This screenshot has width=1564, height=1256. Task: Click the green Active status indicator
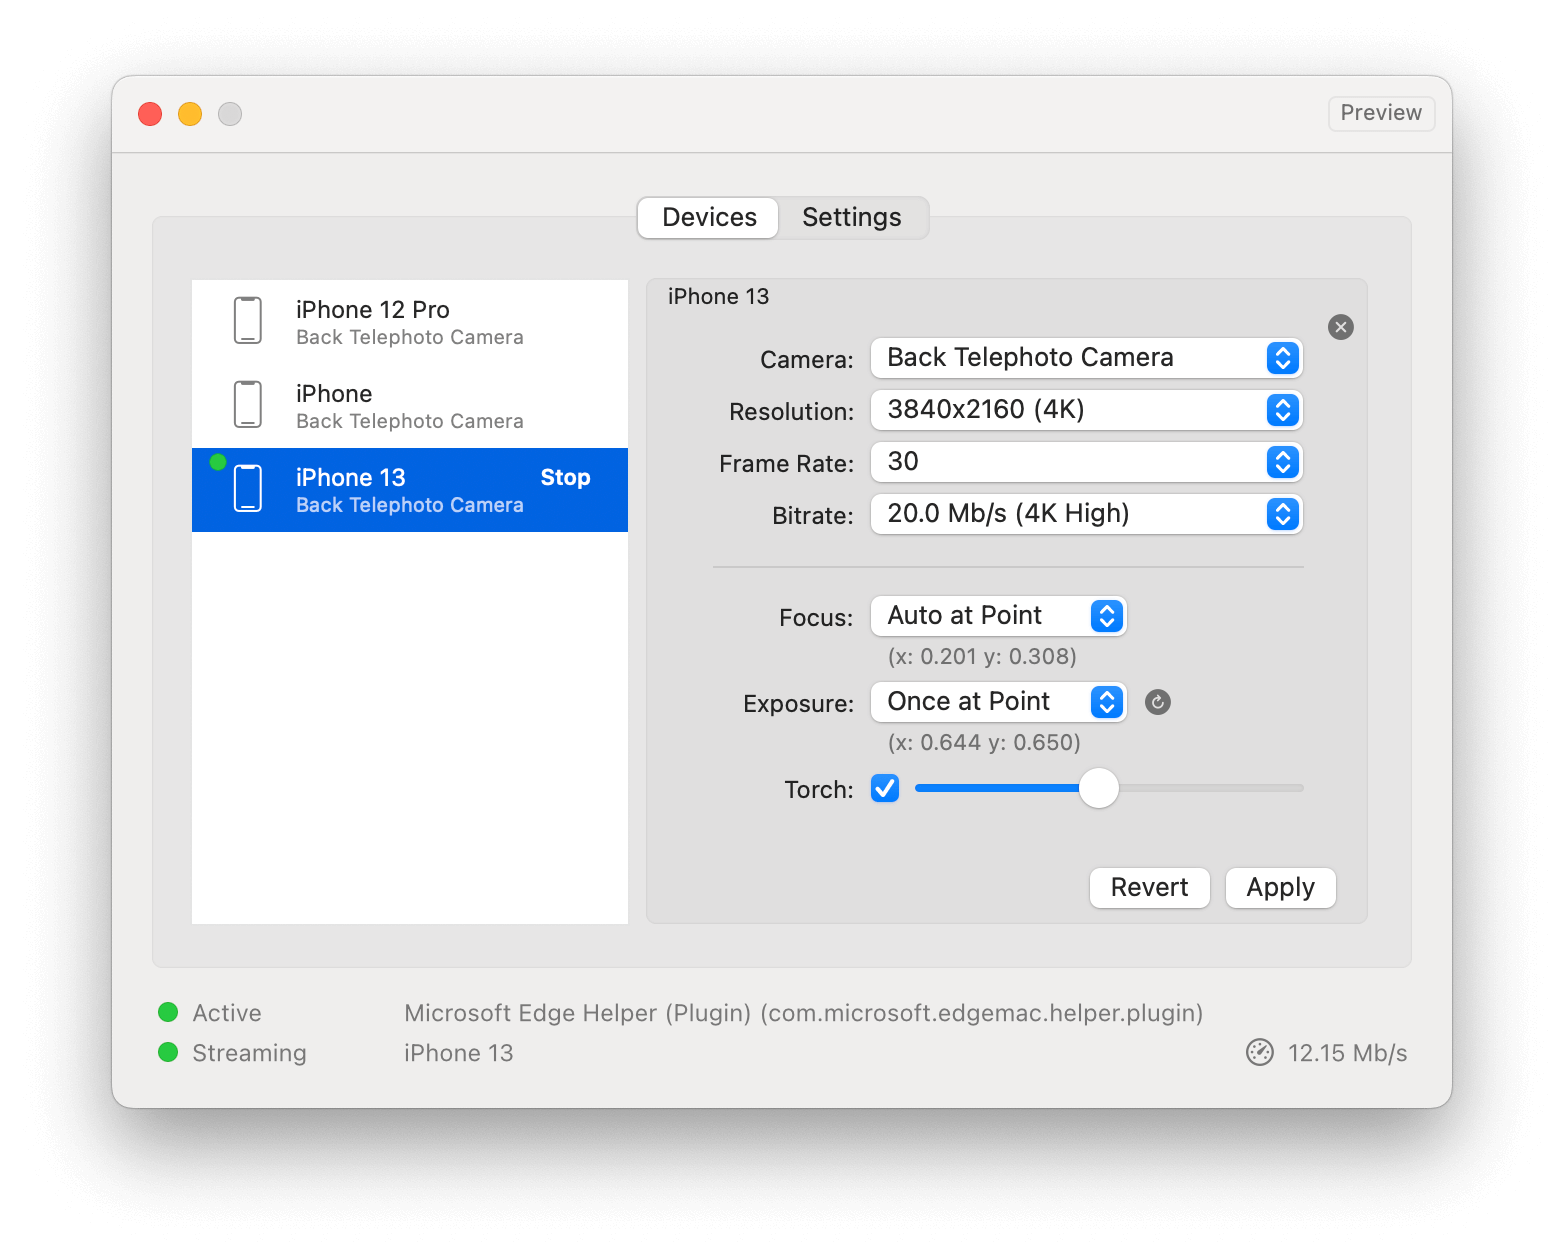coord(168,1012)
